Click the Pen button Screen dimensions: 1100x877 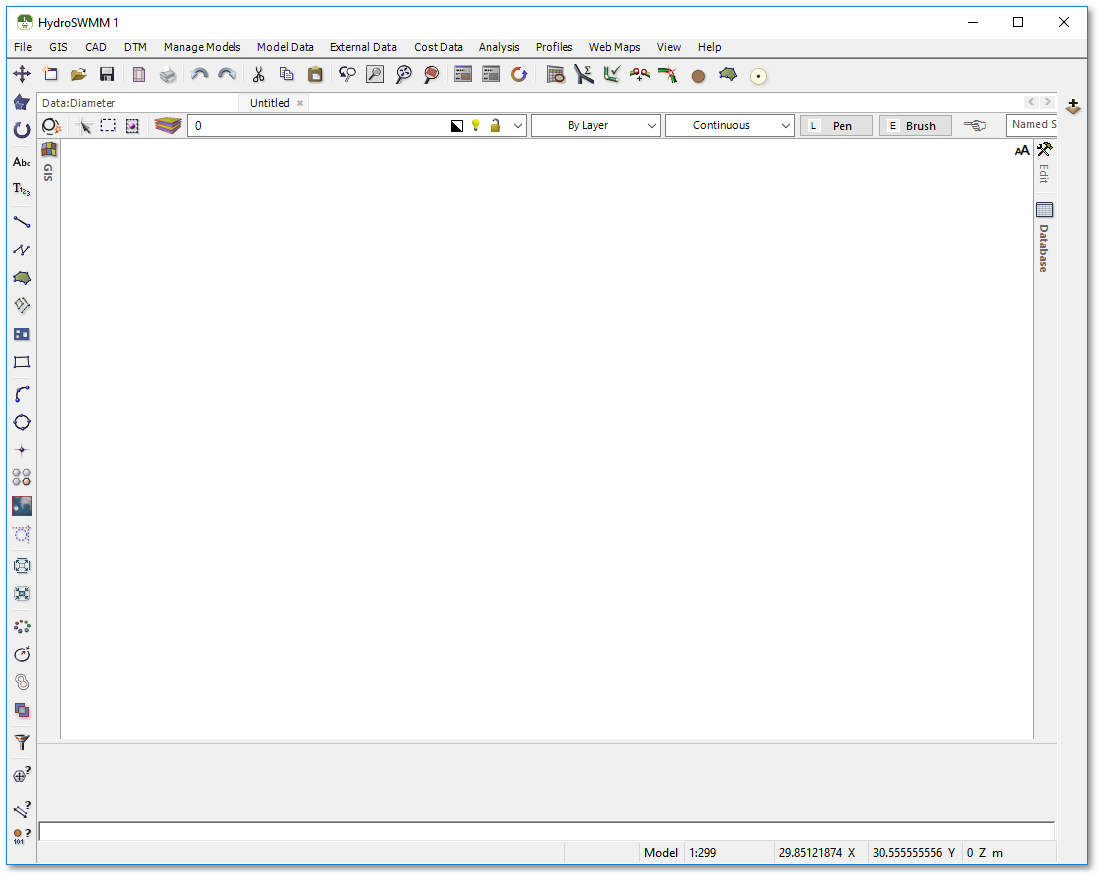click(836, 126)
